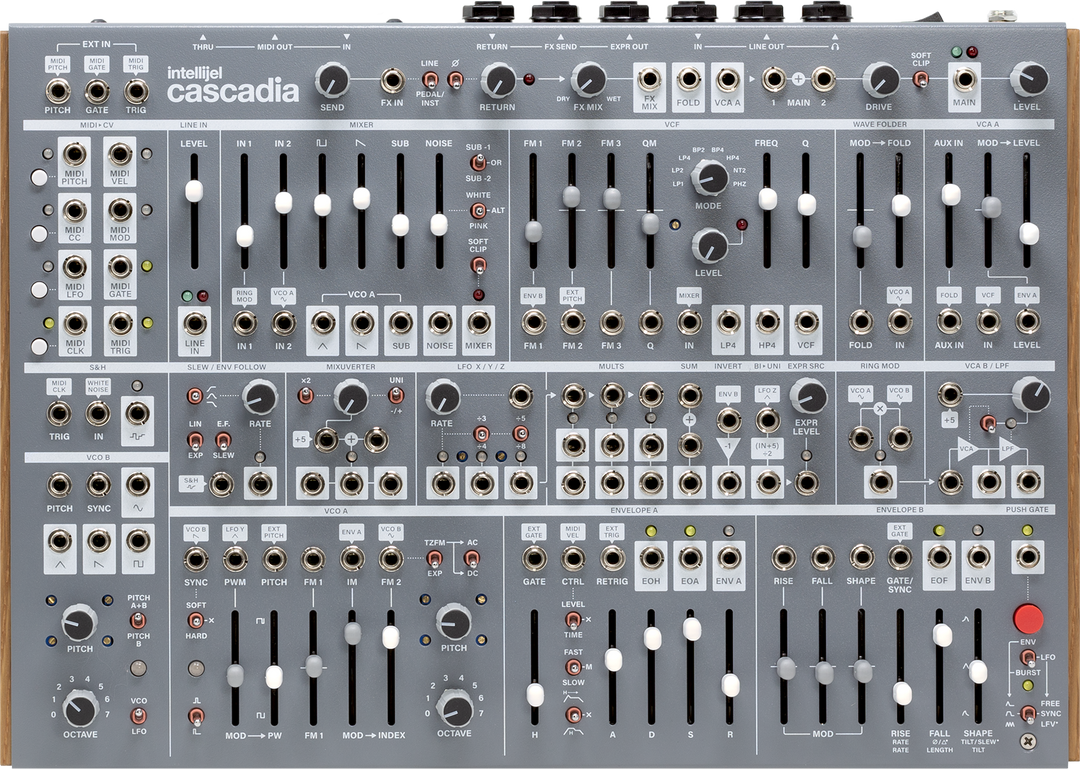The width and height of the screenshot is (1080, 770).
Task: Click the Envelope A sustain (S) slider
Action: click(x=692, y=628)
